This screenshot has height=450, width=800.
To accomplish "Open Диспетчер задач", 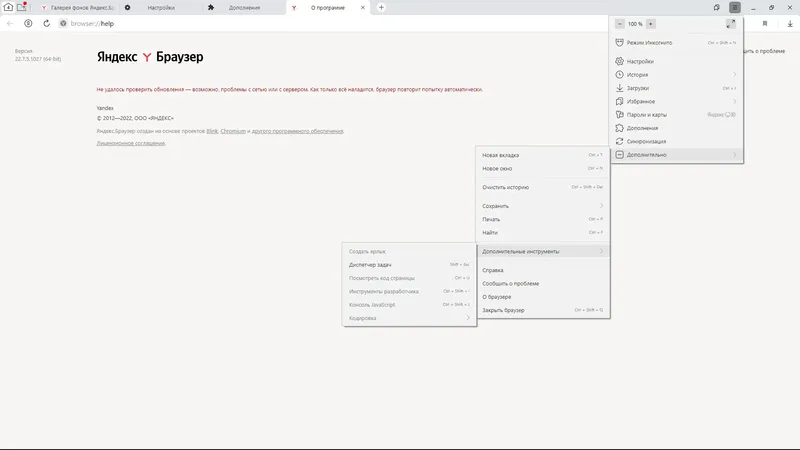I will point(409,264).
